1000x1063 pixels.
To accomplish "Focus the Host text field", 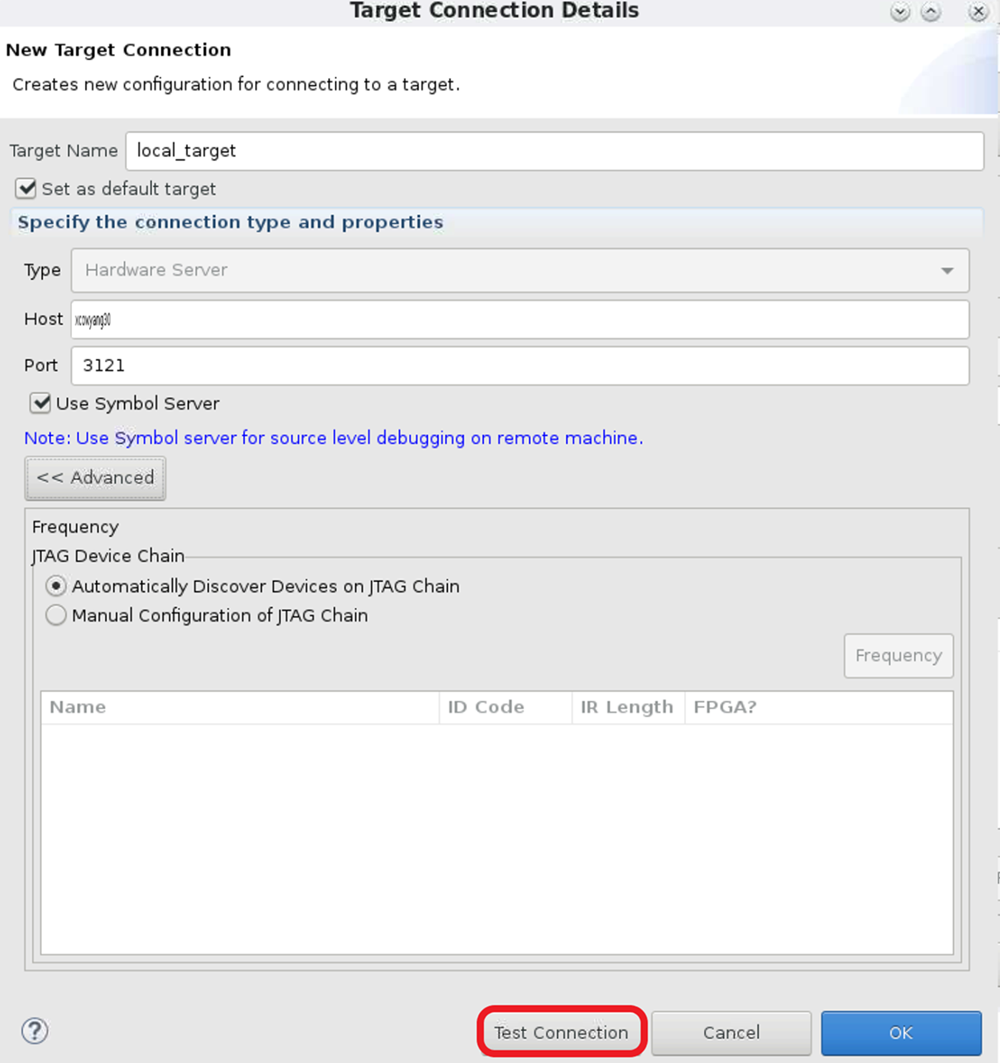I will click(520, 319).
